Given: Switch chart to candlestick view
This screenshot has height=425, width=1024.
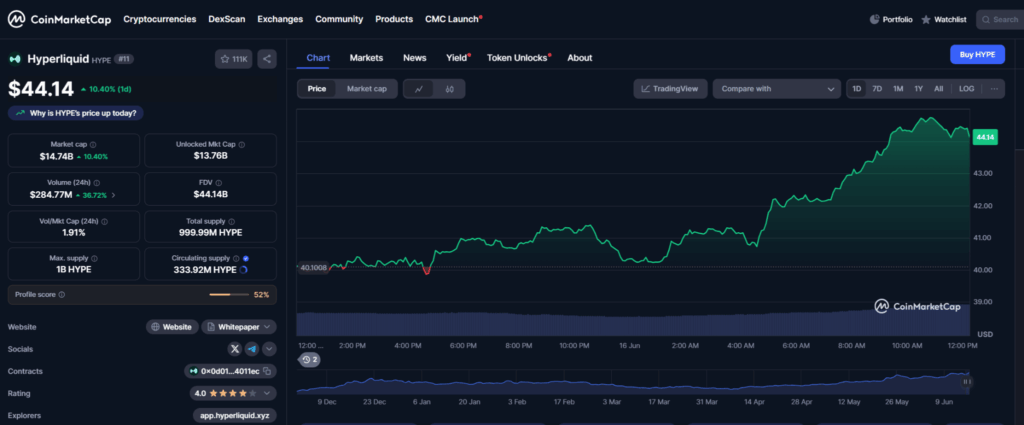Looking at the screenshot, I should point(449,89).
